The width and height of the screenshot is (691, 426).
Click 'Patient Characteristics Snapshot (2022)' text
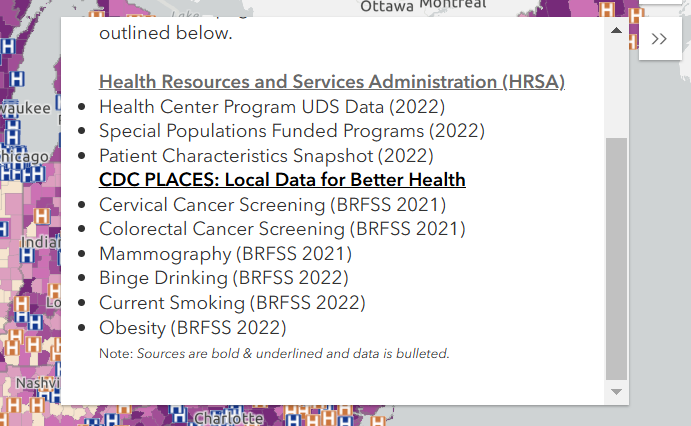(266, 156)
